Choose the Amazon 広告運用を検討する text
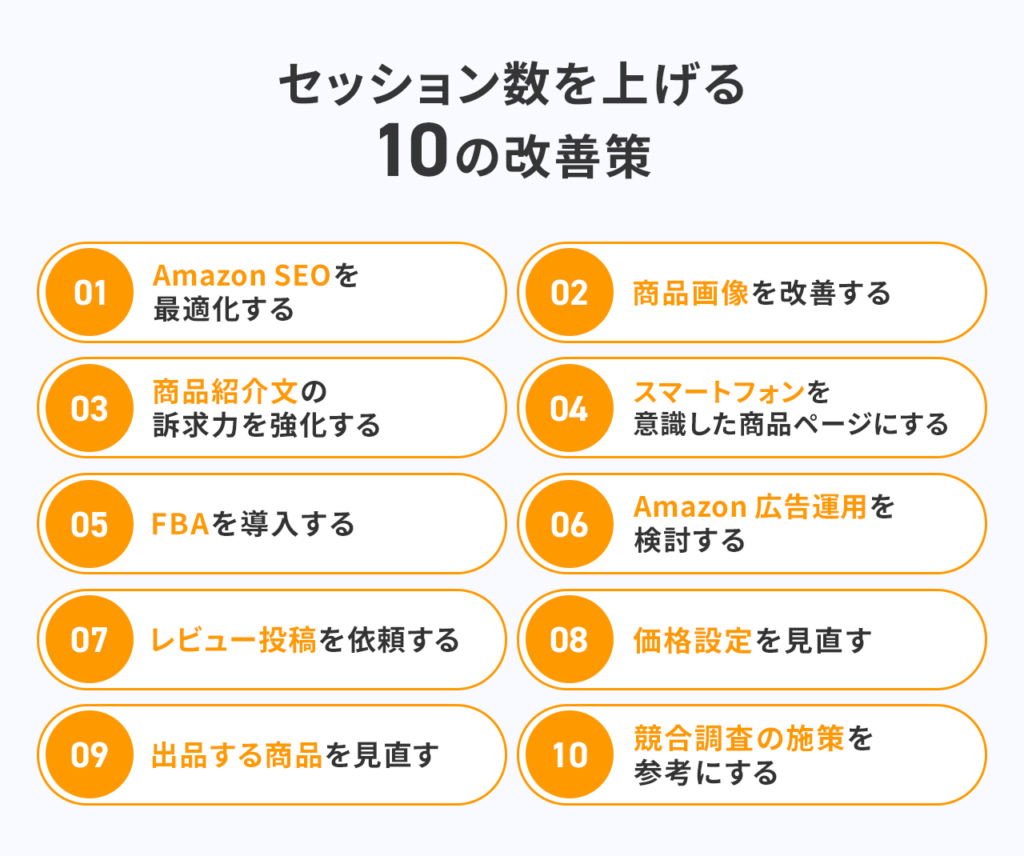Image resolution: width=1024 pixels, height=856 pixels. point(764,524)
